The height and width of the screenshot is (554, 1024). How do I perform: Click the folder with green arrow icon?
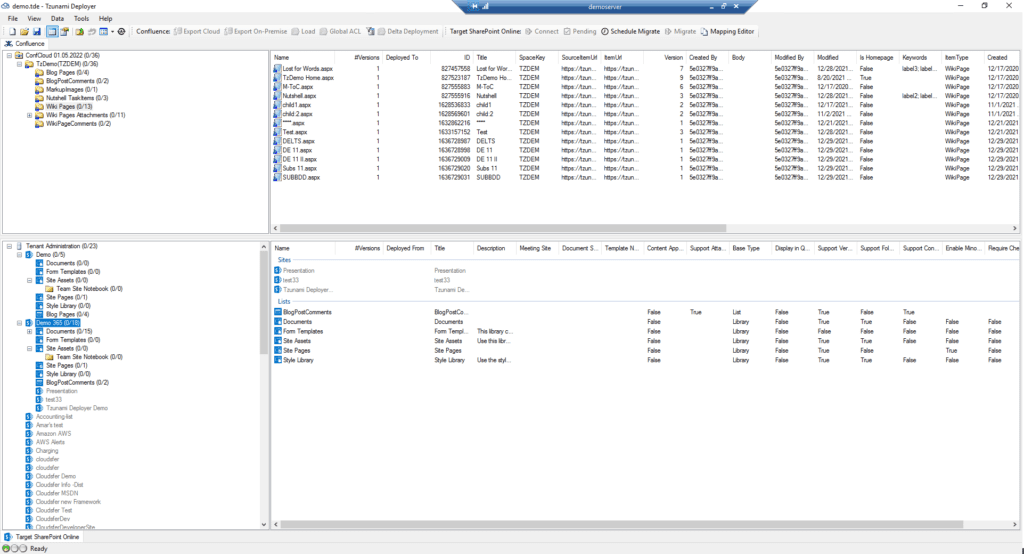[x=79, y=31]
